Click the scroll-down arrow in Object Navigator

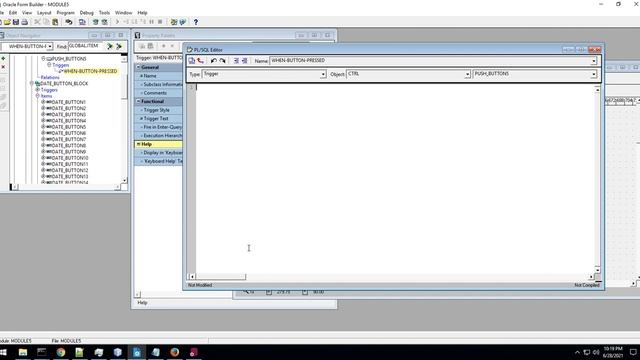click(x=124, y=180)
